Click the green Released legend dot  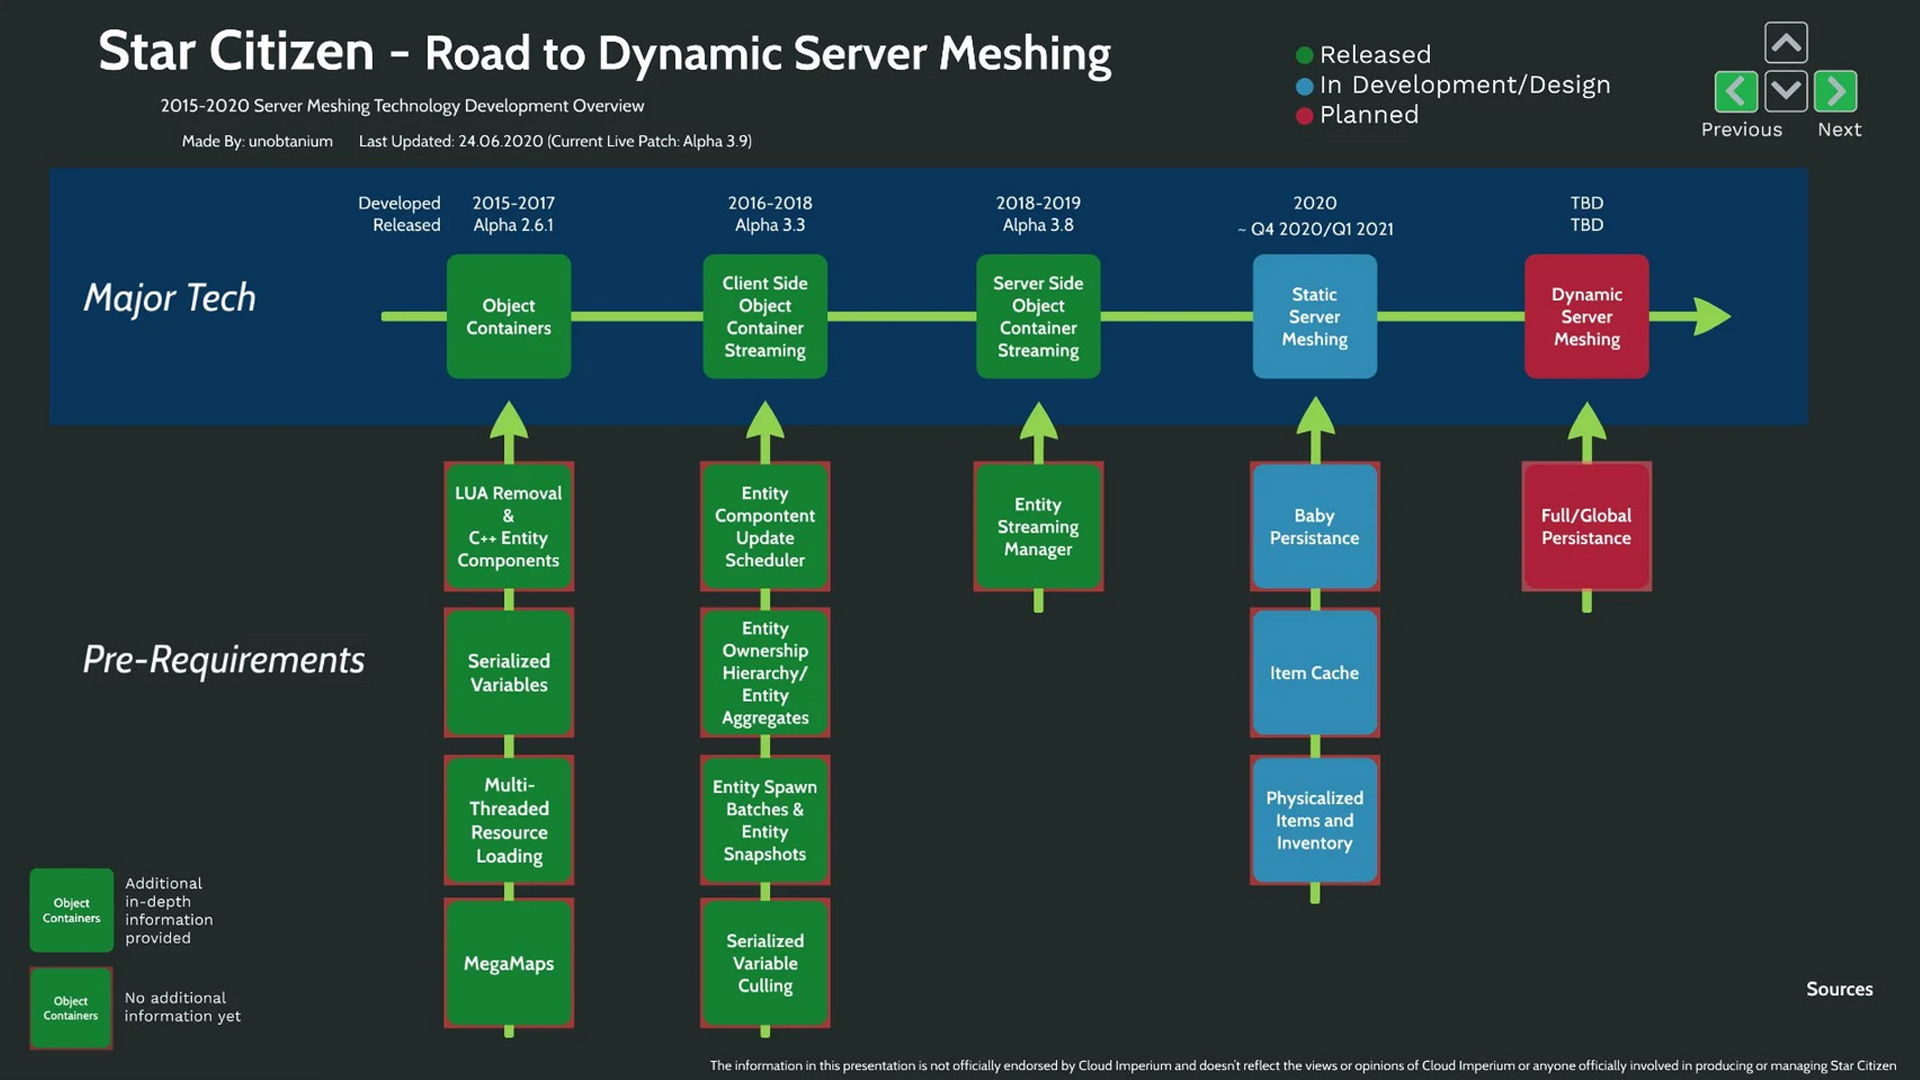point(1304,55)
